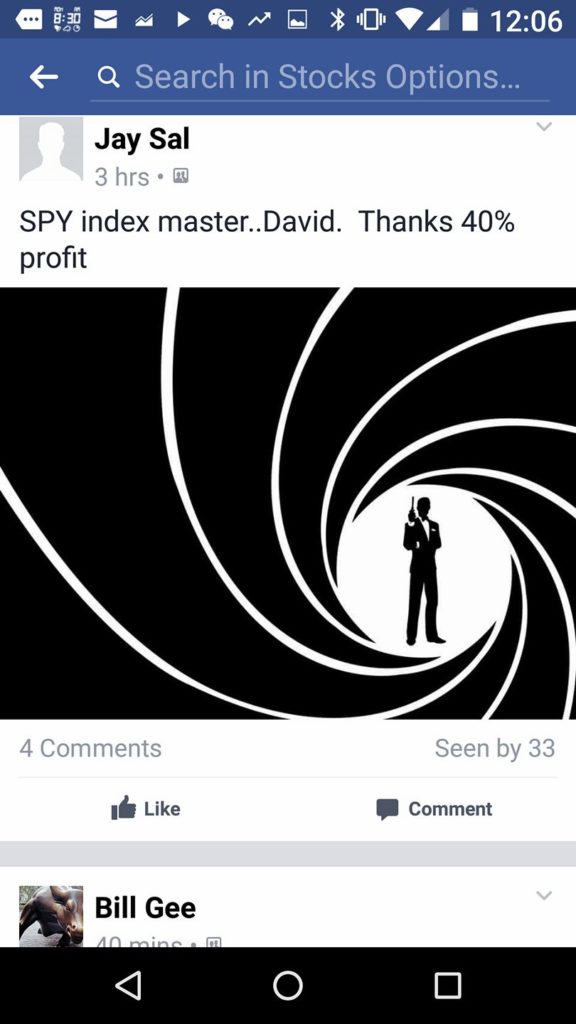Tap the Comment button
Viewport: 576px width, 1024px height.
pyautogui.click(x=434, y=808)
